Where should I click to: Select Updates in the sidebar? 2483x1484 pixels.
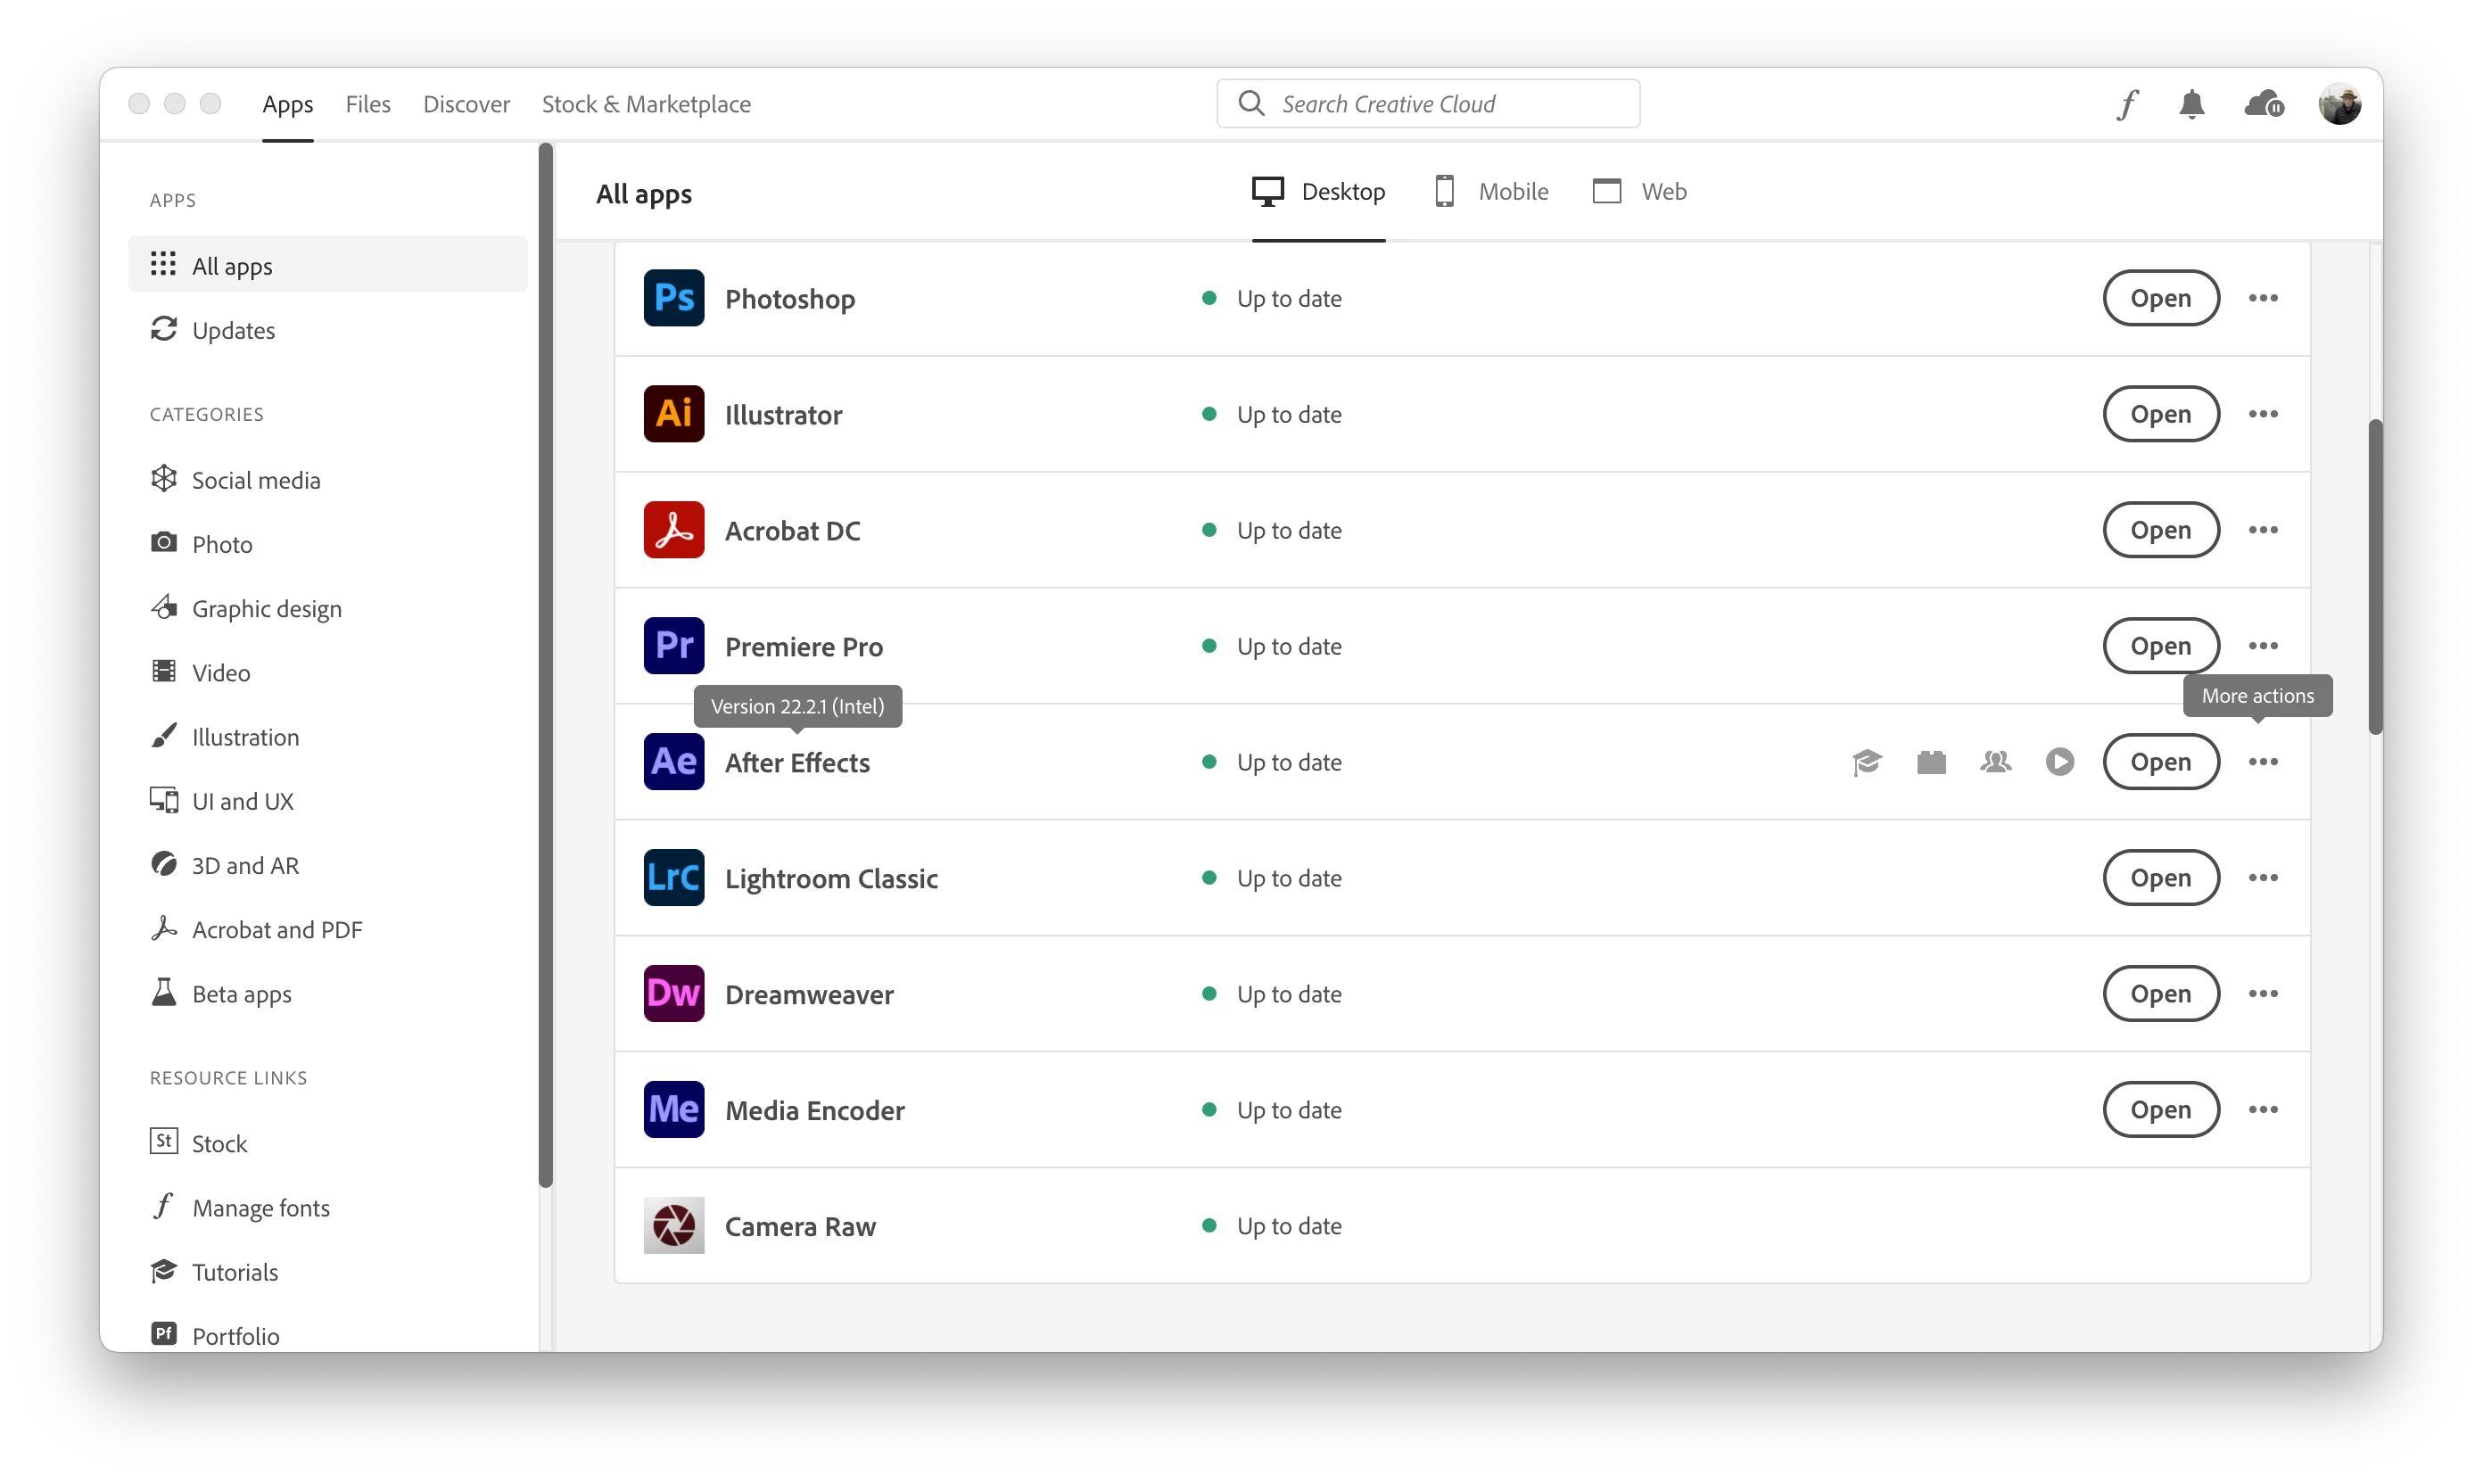pos(233,330)
